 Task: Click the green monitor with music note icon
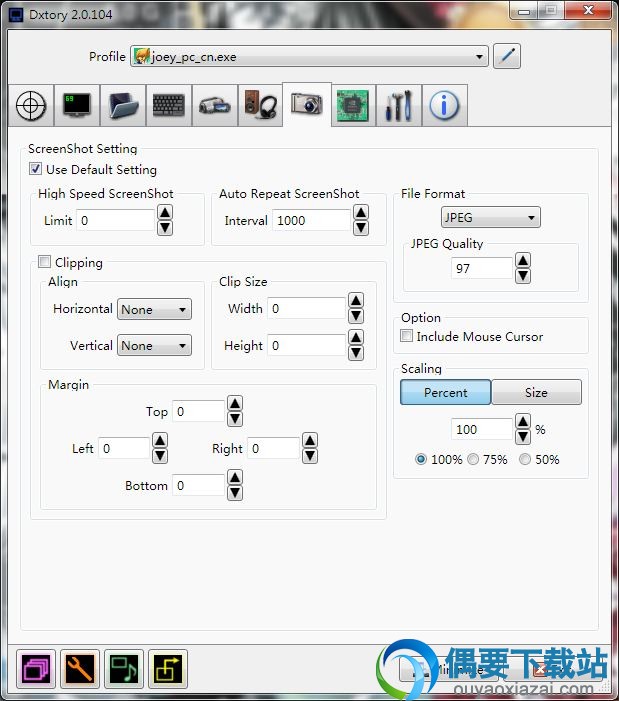point(124,669)
